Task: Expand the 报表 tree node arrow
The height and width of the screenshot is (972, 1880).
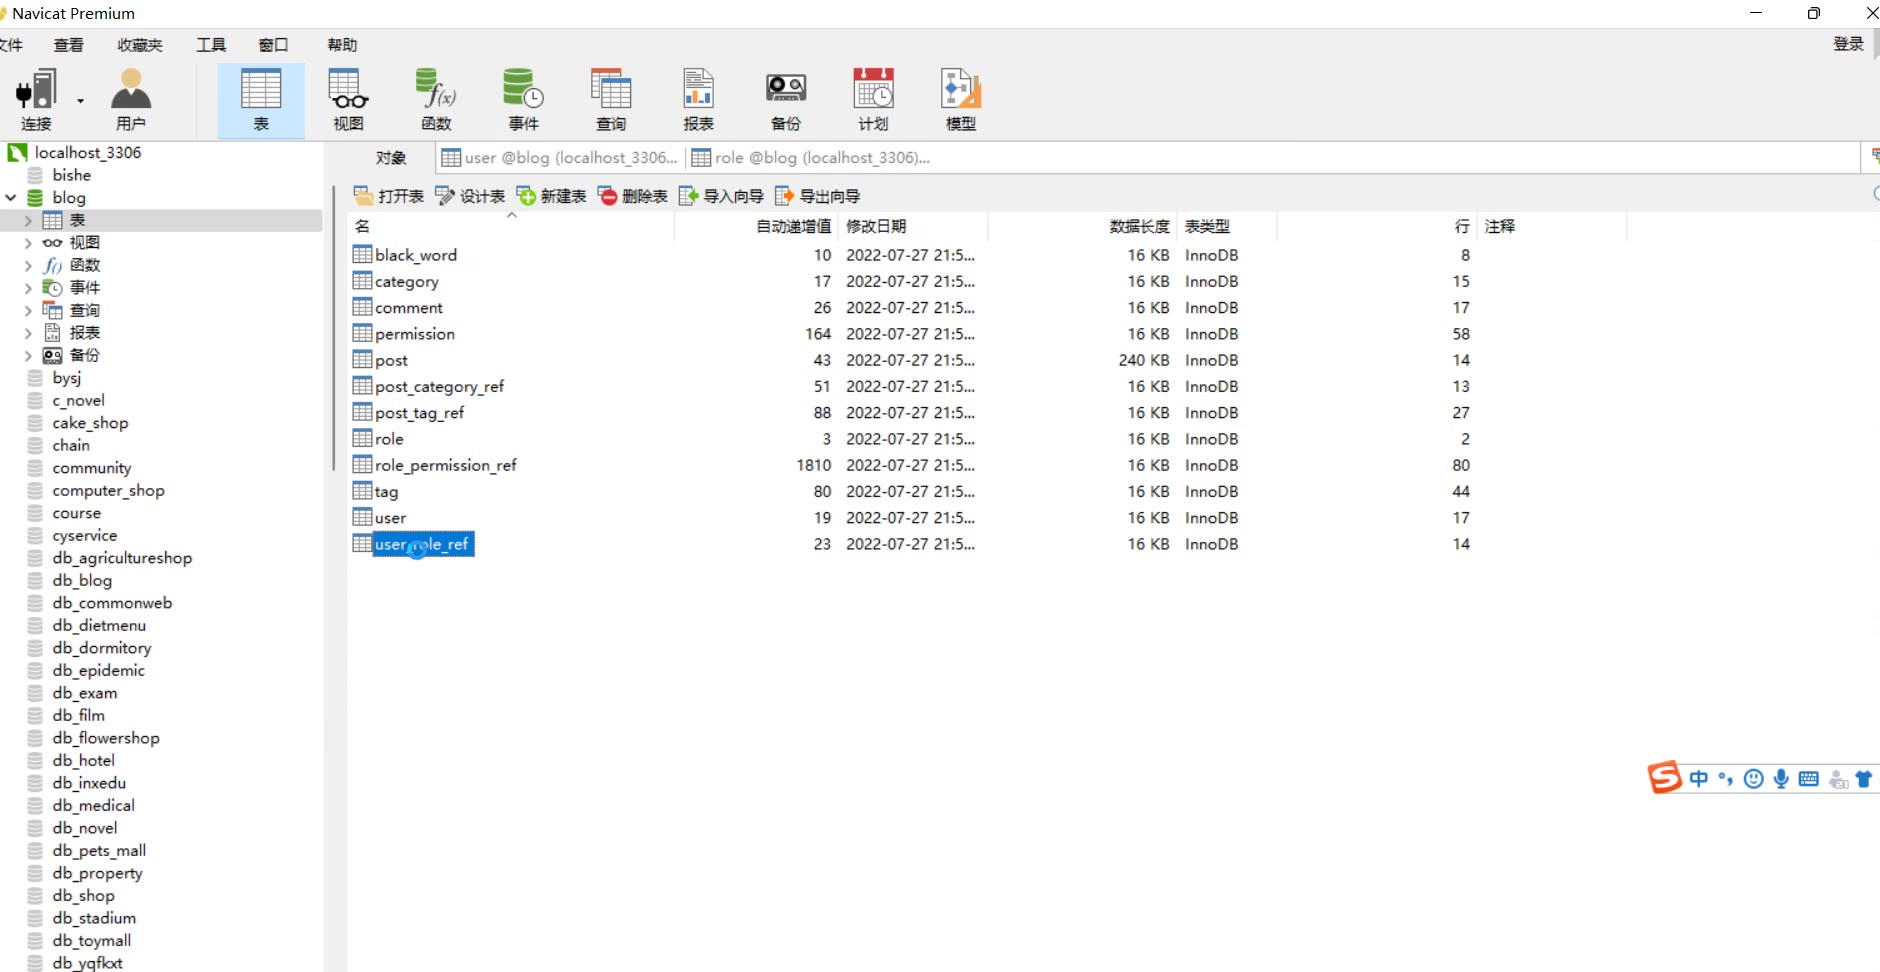Action: [x=28, y=333]
